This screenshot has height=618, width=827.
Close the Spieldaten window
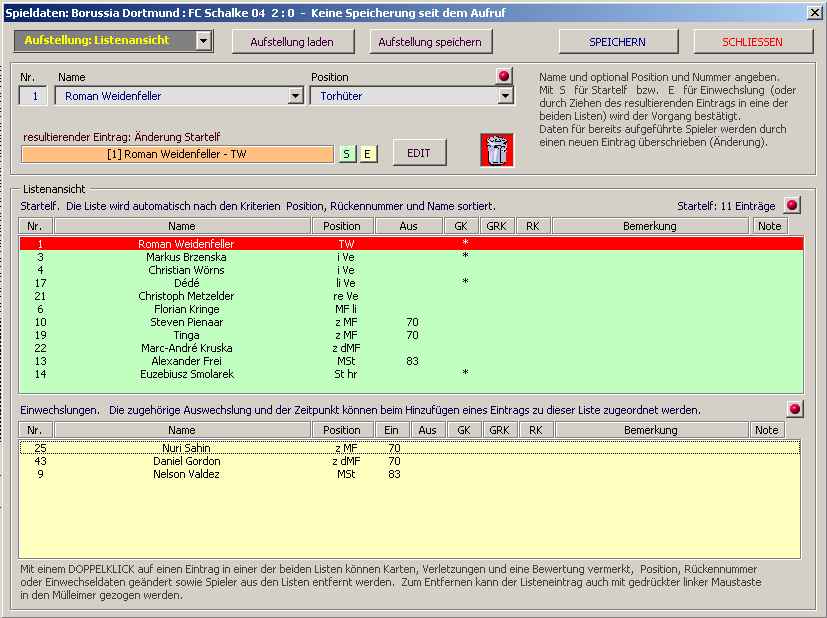tap(814, 12)
